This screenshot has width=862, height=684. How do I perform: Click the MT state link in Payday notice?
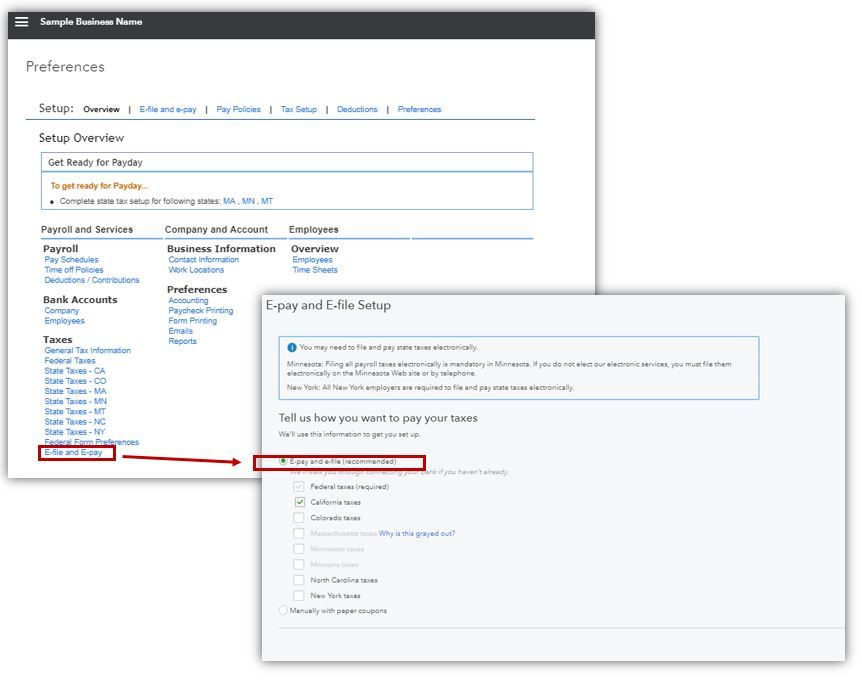point(267,201)
